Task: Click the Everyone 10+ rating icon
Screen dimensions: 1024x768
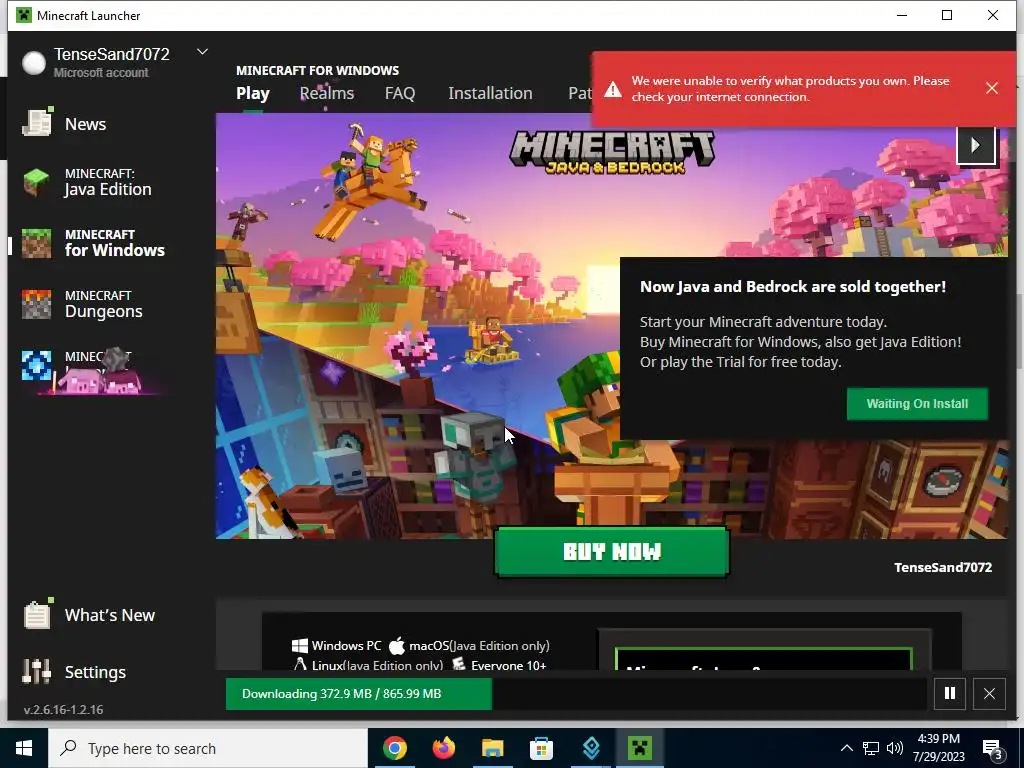Action: (x=459, y=665)
